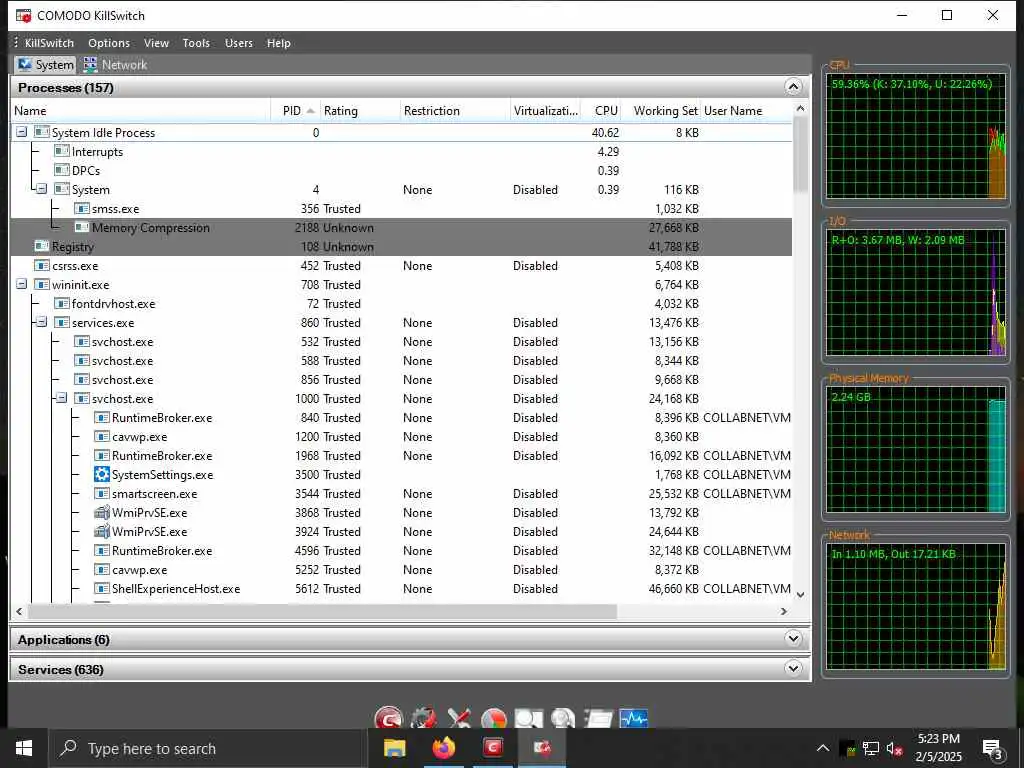
Task: Select the DPCs row
Action: pos(401,170)
